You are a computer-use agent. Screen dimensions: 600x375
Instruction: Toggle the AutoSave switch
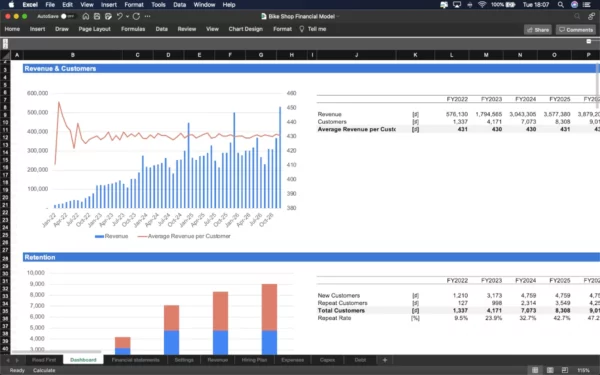67,16
